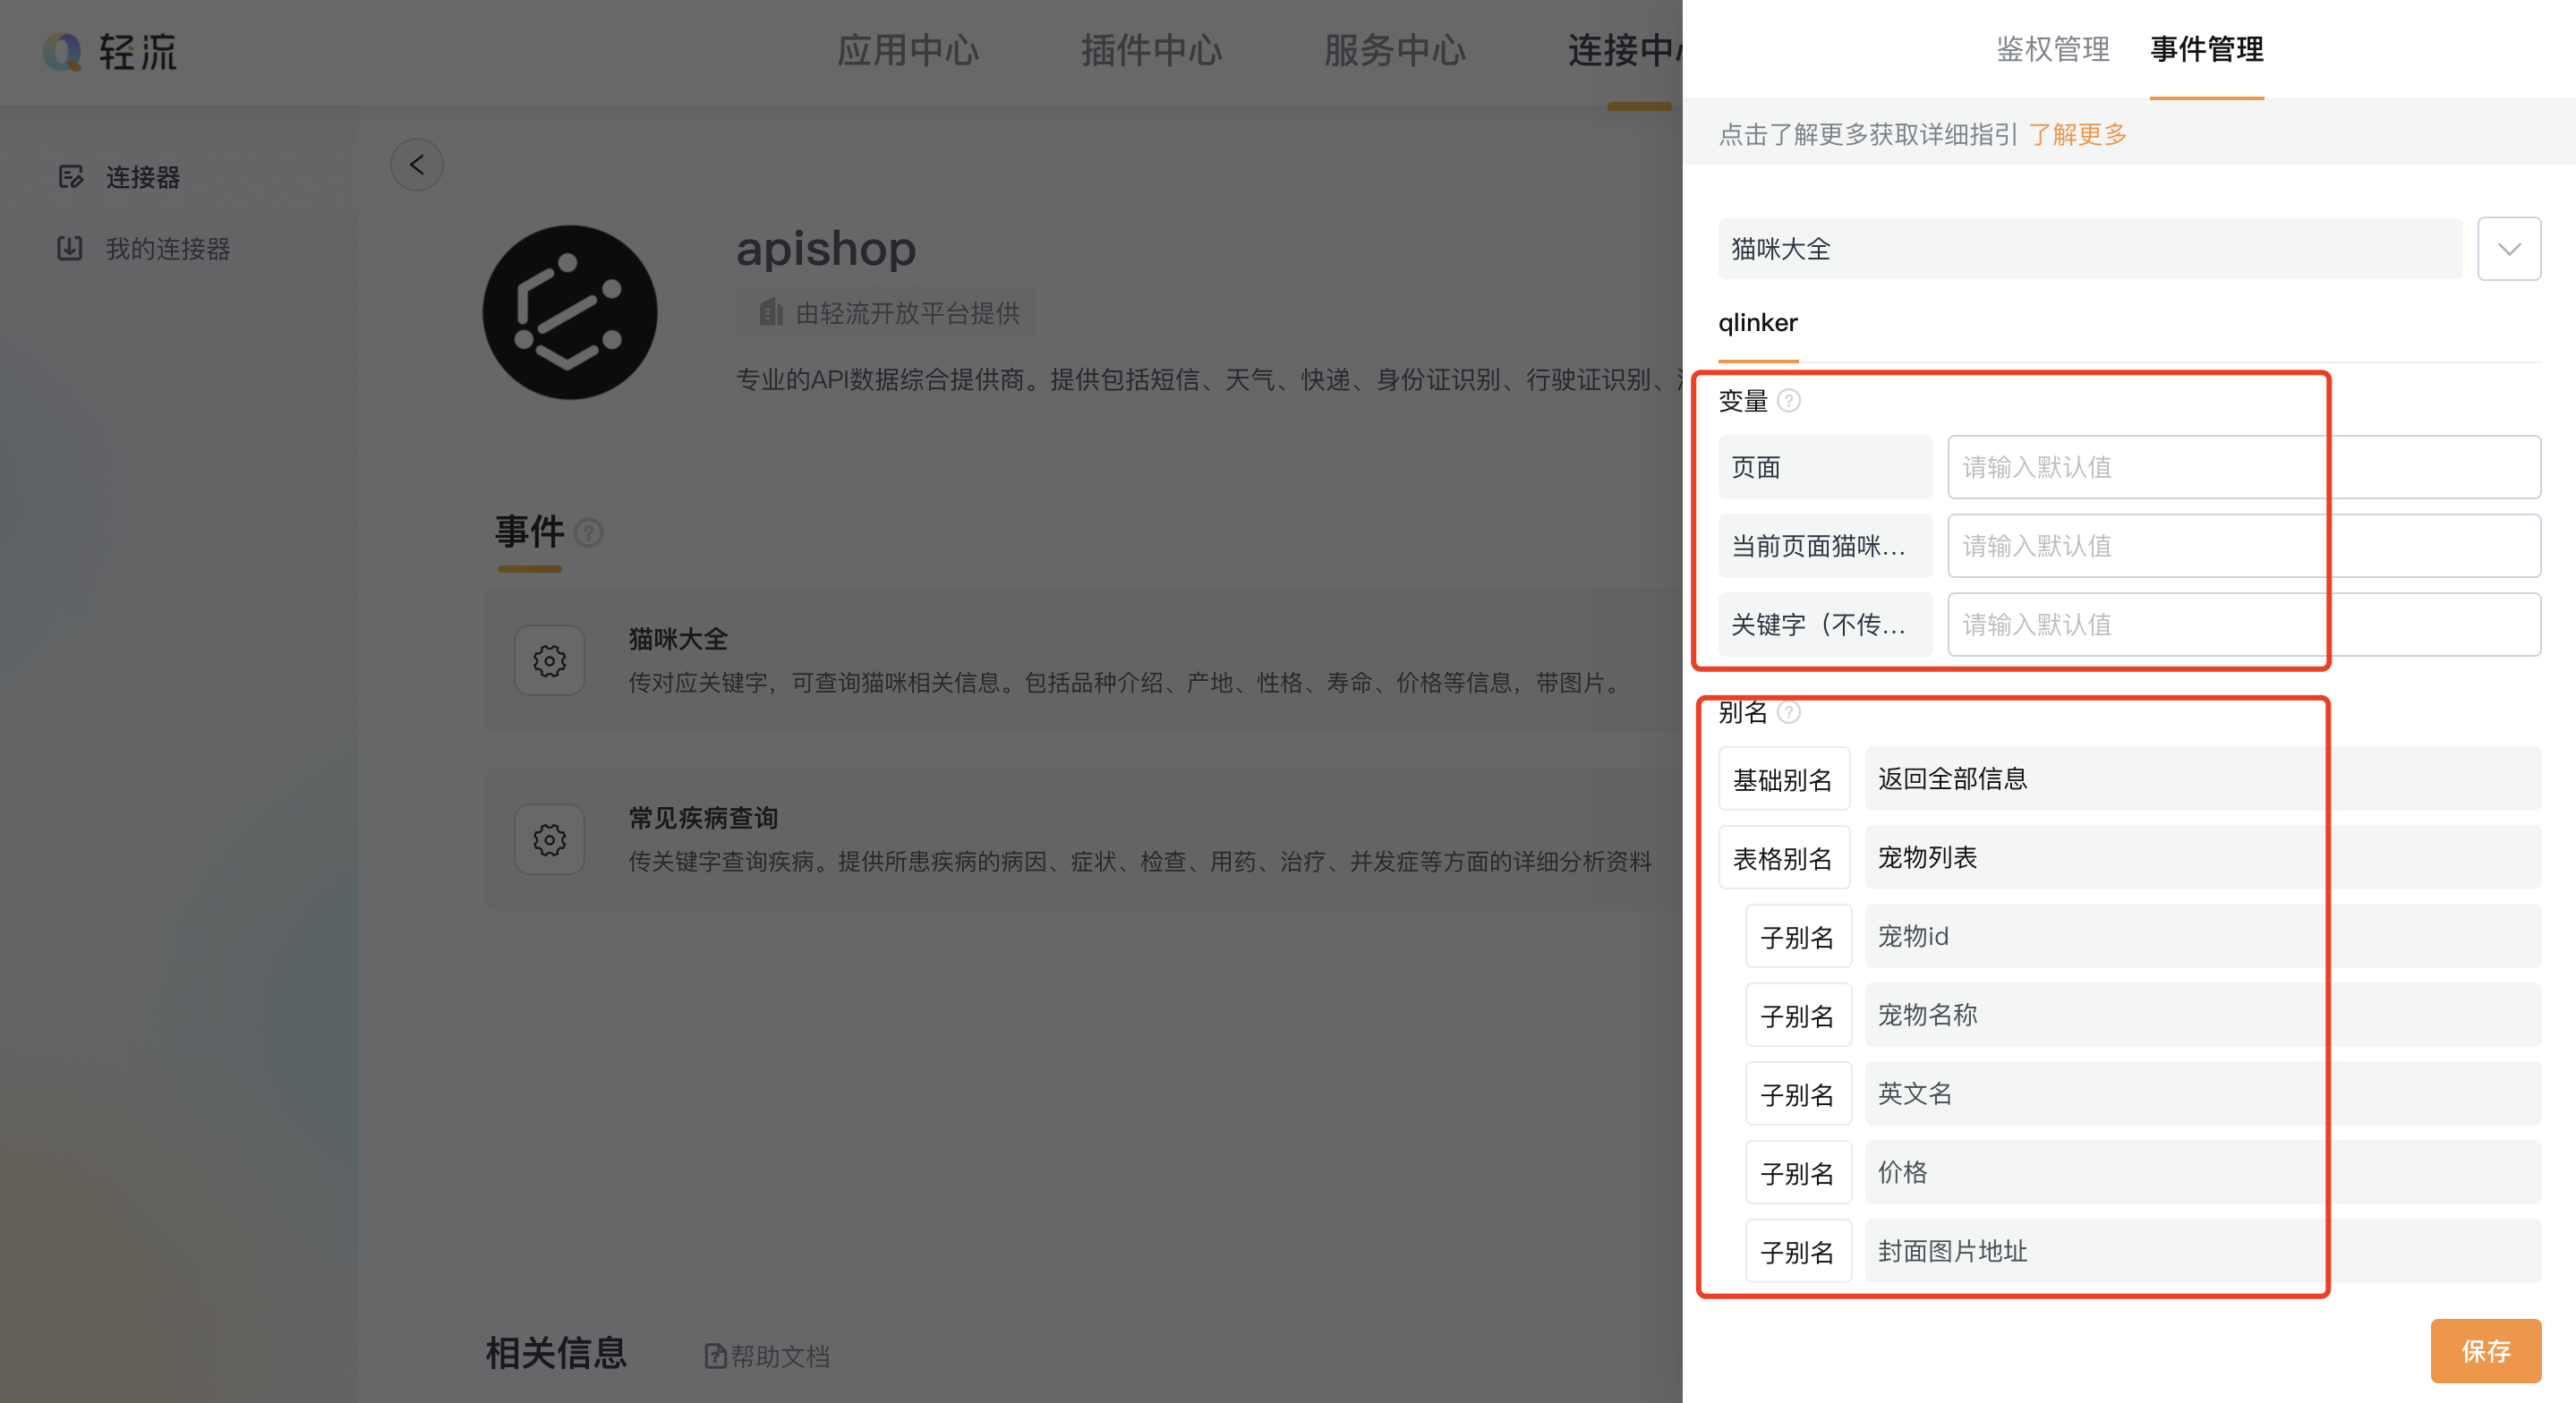Screen dimensions: 2576x1403
Task: Click the 关键字 default value input
Action: click(x=2244, y=625)
